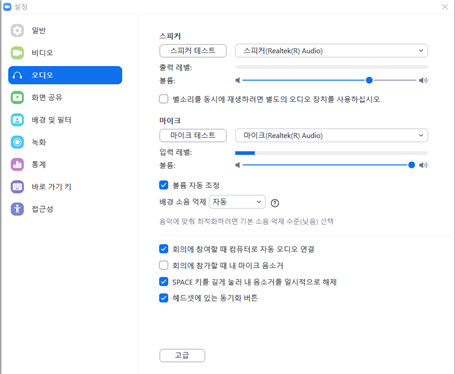
Task: Open the 화면 공유 icon
Action: pos(17,97)
